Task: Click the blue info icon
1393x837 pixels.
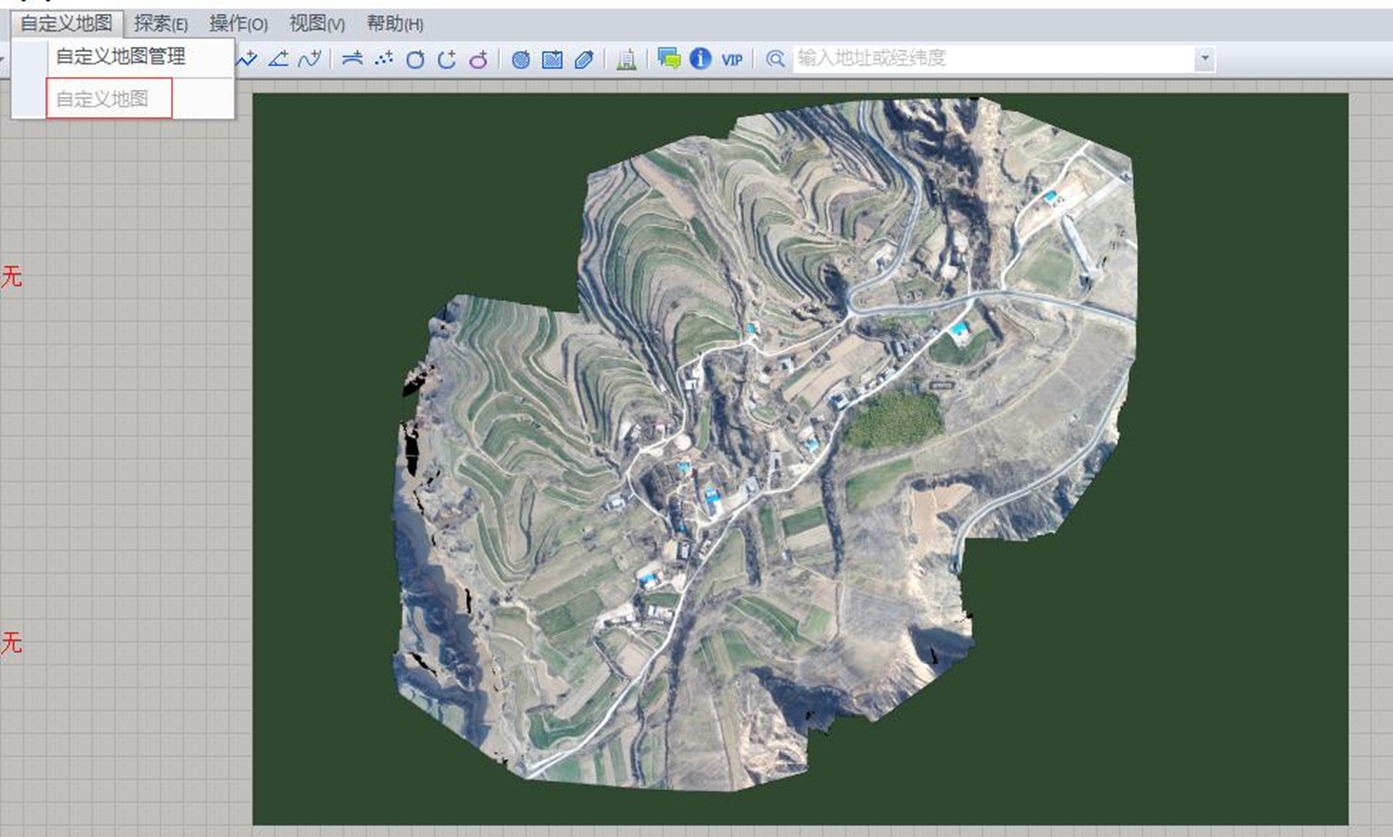Action: click(700, 59)
